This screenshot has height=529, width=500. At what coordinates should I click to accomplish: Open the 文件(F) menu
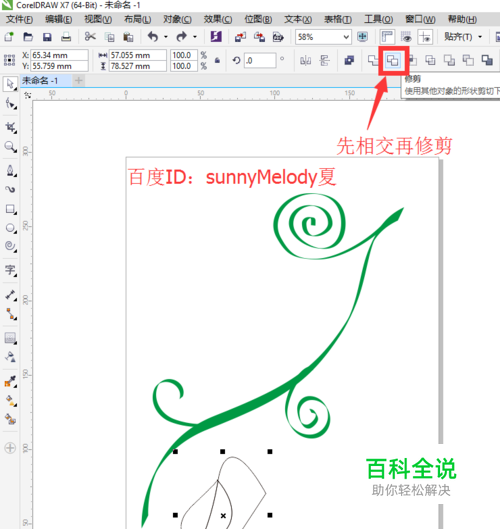coord(19,19)
